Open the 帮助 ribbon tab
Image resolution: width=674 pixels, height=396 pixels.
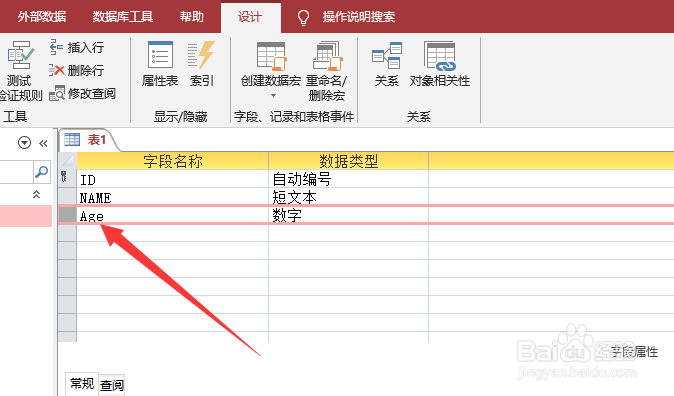click(x=191, y=17)
